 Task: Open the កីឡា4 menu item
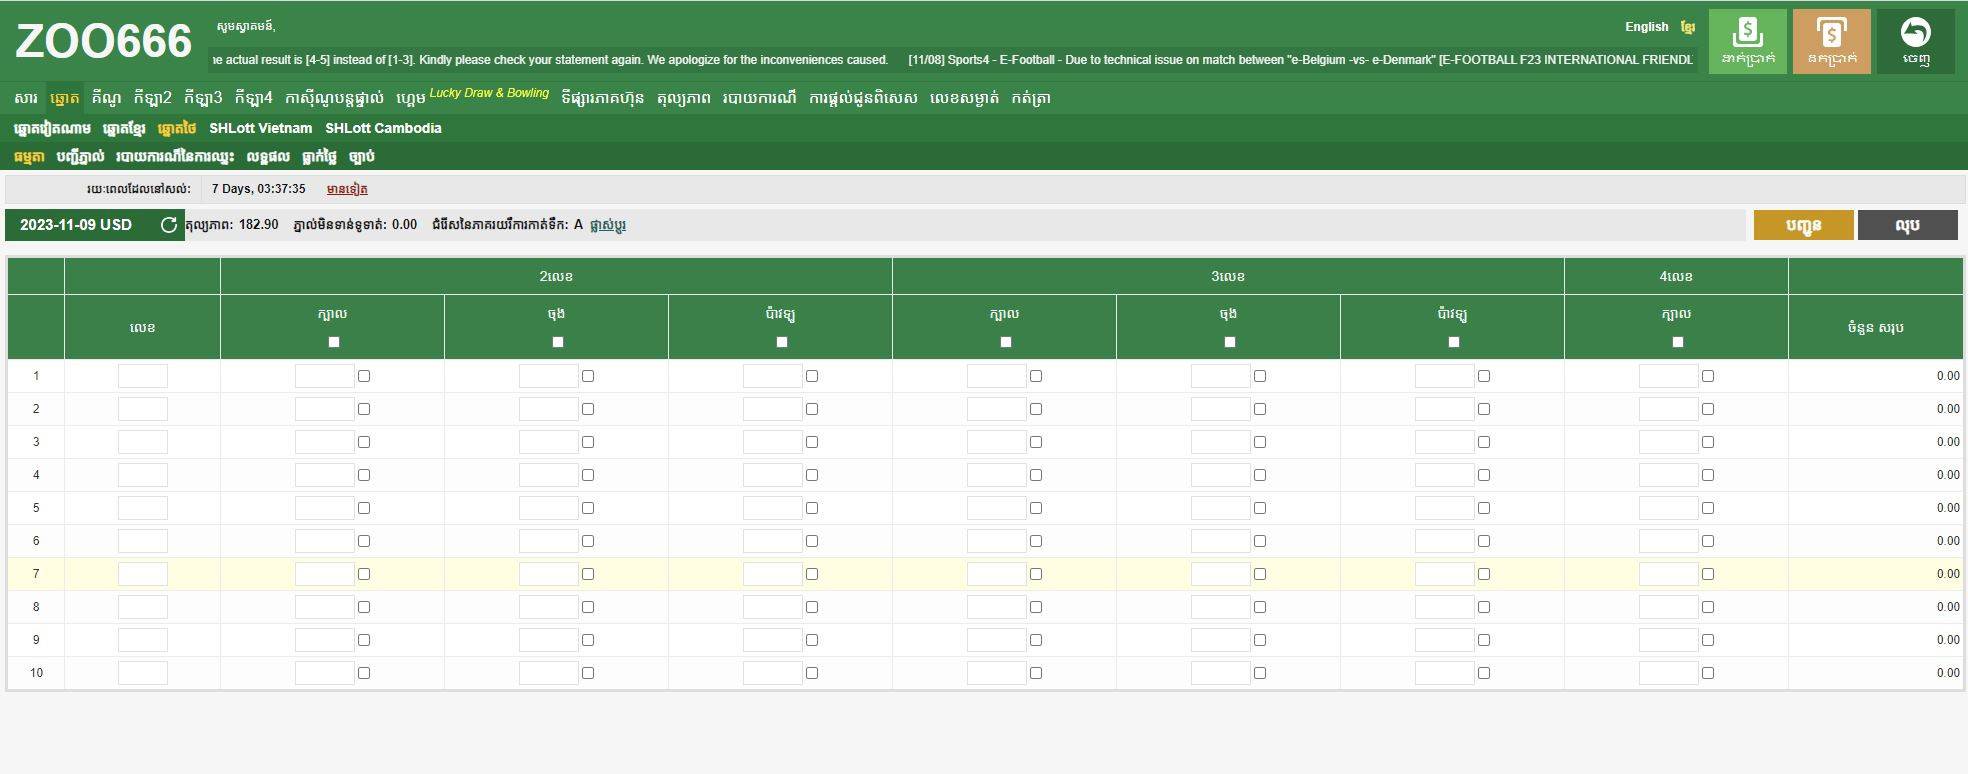click(253, 98)
